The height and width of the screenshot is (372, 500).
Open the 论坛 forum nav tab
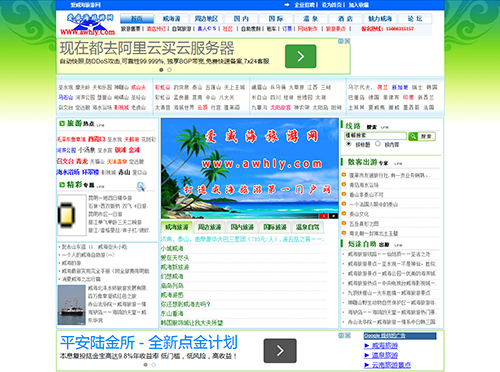(415, 18)
